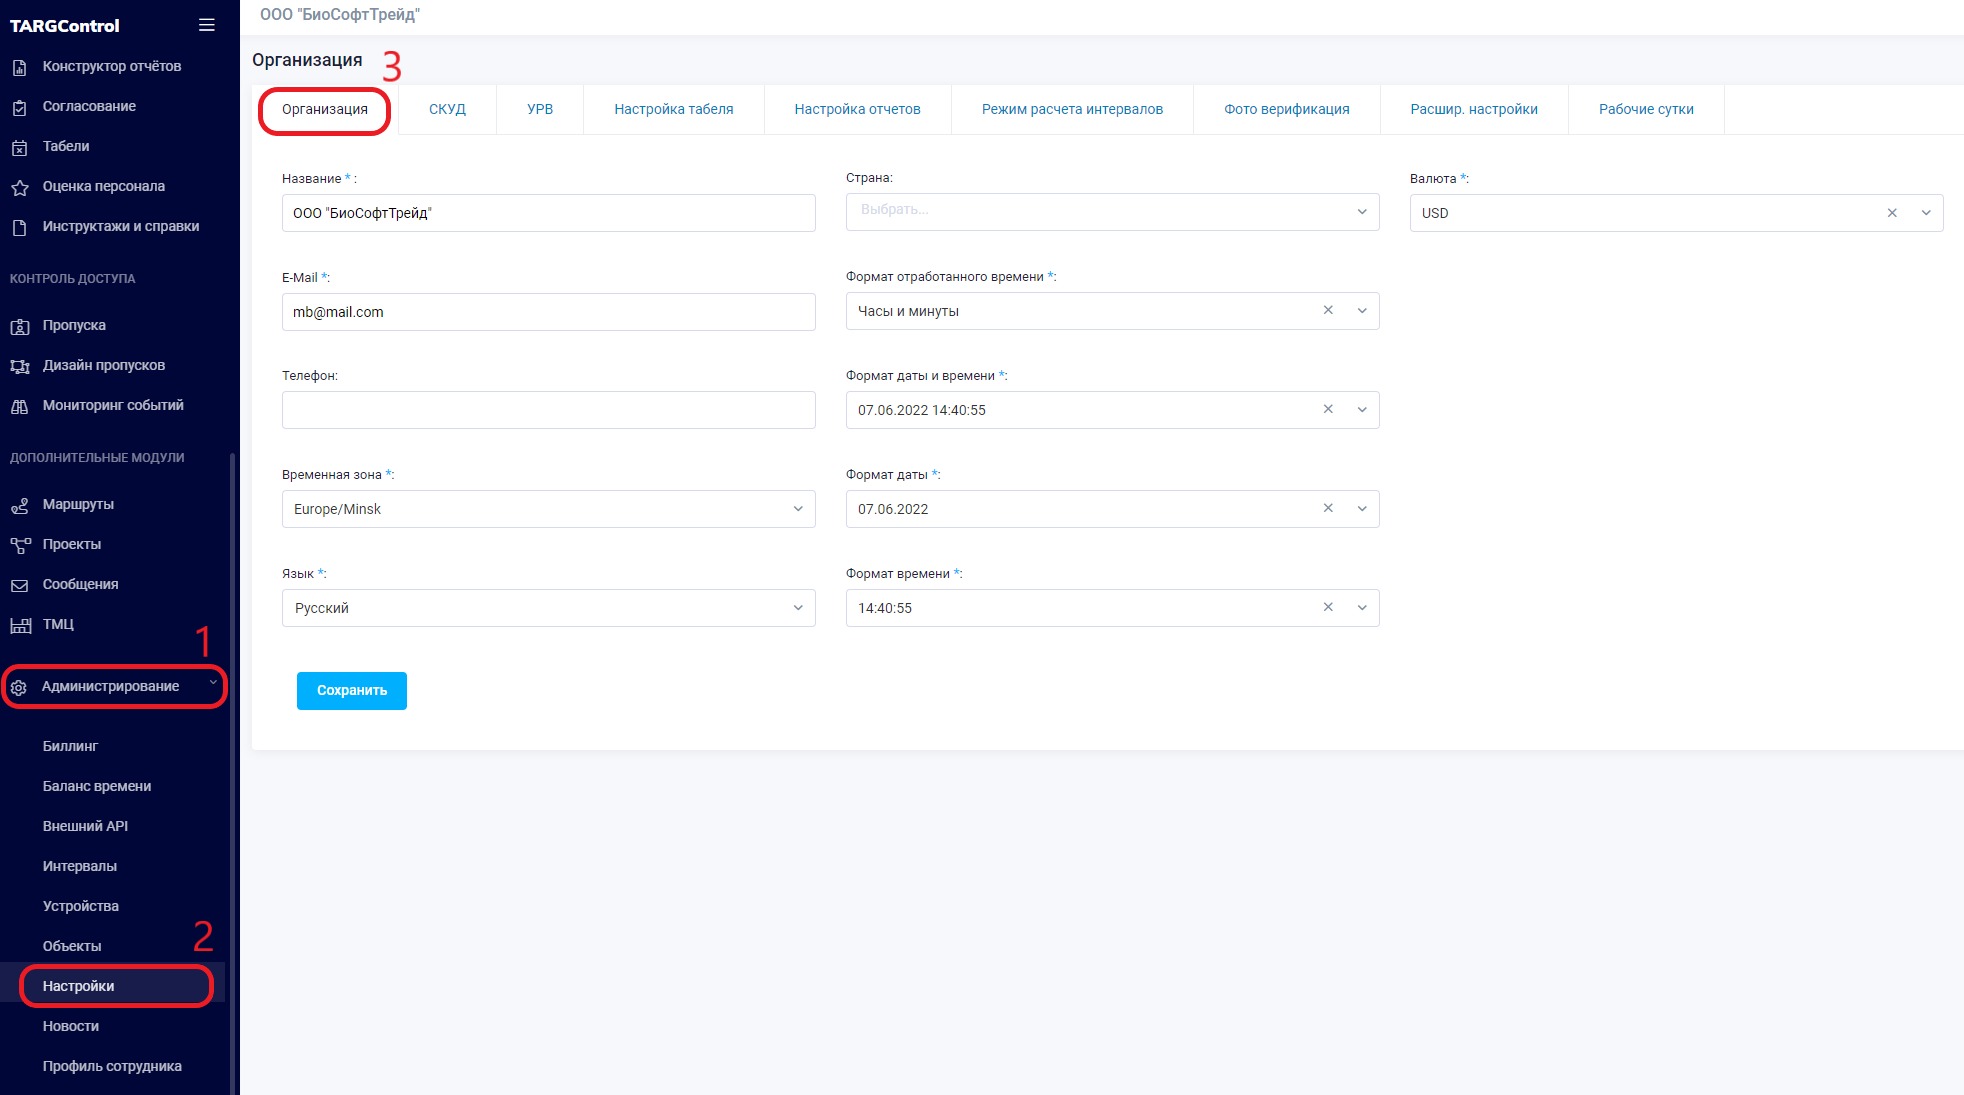The height and width of the screenshot is (1095, 1964).
Task: Expand Формат даты и времени dropdown
Action: point(1362,410)
